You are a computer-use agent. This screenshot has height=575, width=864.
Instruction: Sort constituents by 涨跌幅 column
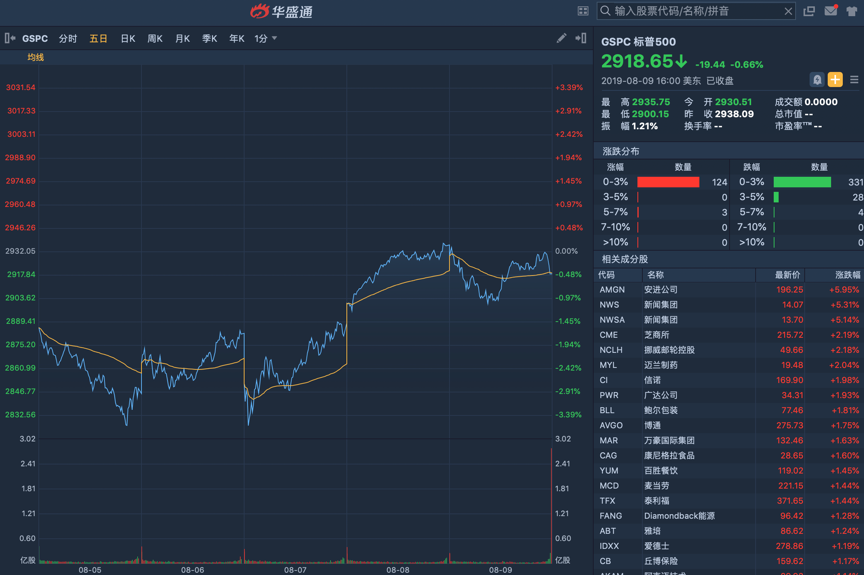847,275
